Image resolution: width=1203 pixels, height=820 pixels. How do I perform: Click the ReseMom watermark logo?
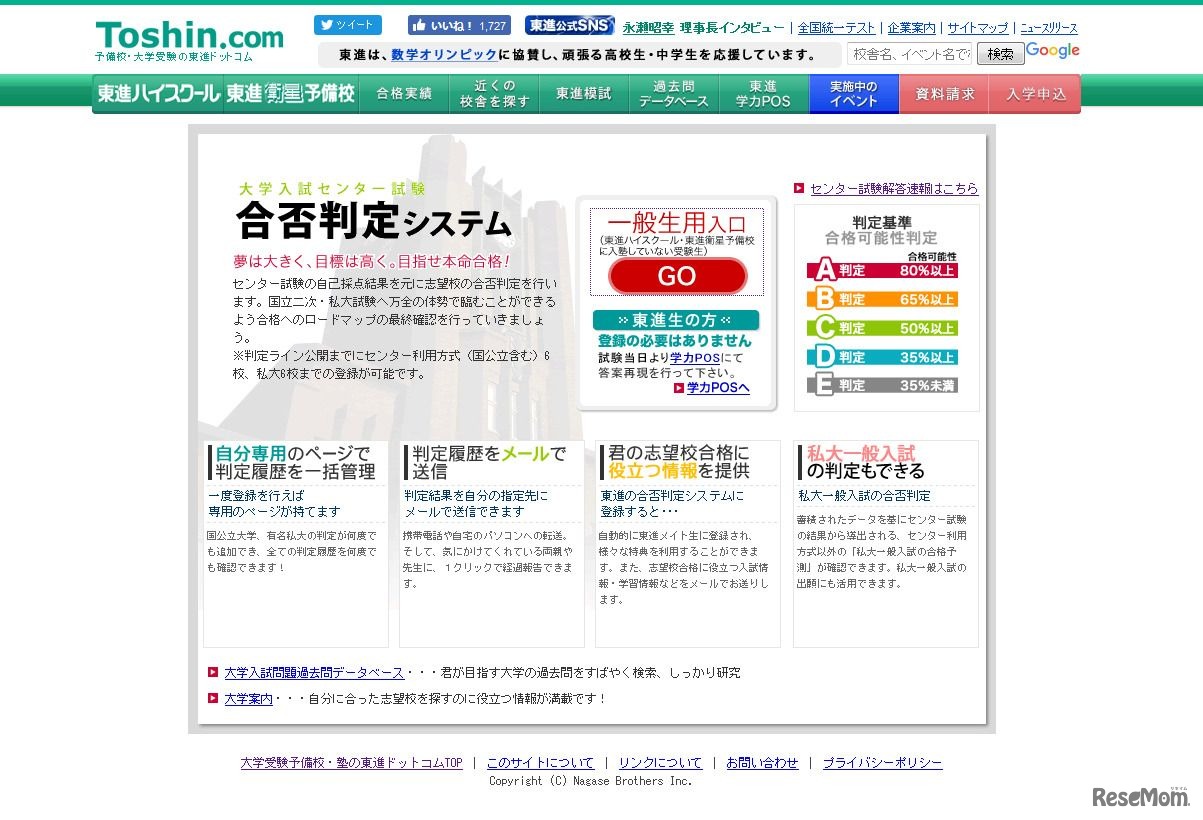[x=1141, y=796]
